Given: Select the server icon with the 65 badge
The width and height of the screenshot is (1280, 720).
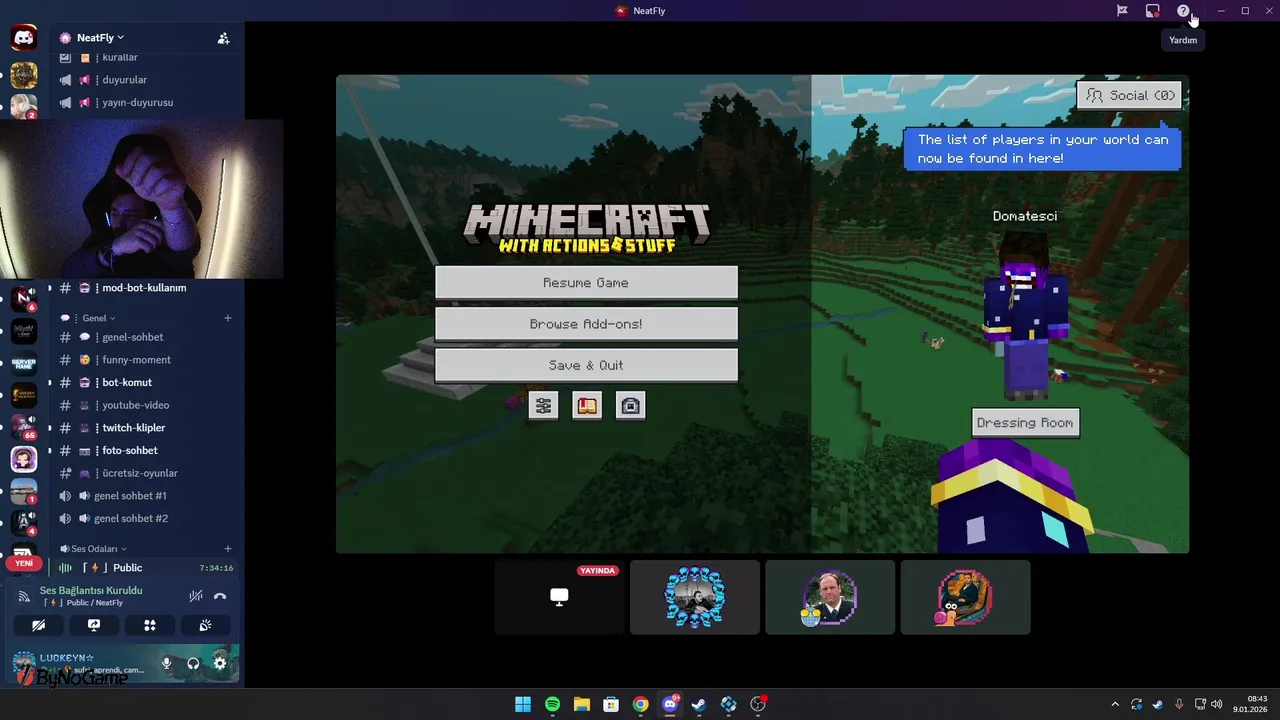Looking at the screenshot, I should (24, 426).
